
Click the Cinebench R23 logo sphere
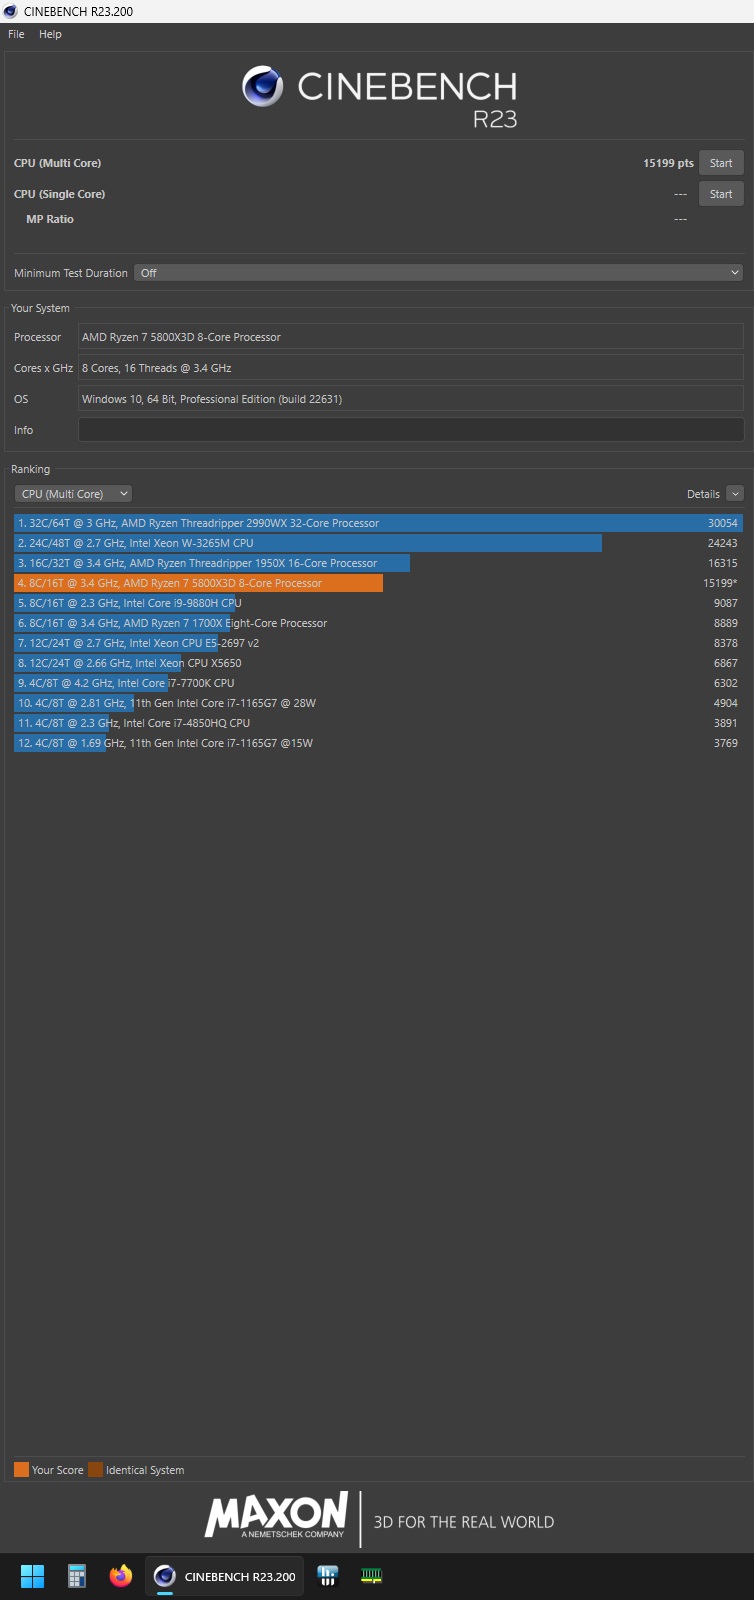click(x=263, y=87)
